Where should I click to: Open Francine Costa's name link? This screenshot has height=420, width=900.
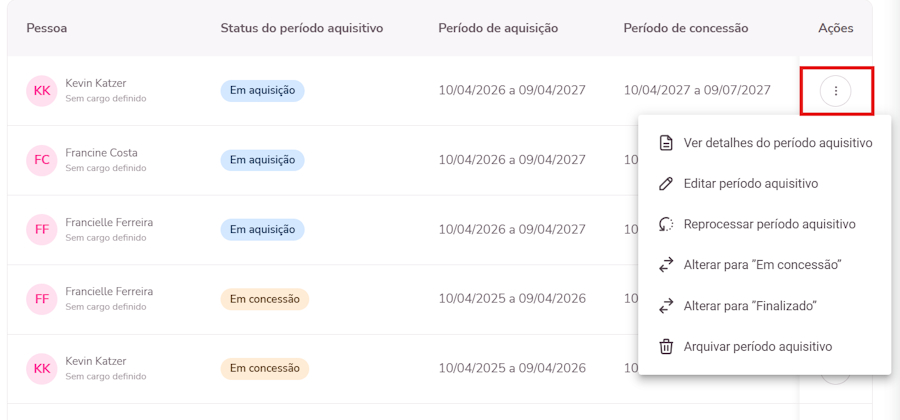102,153
